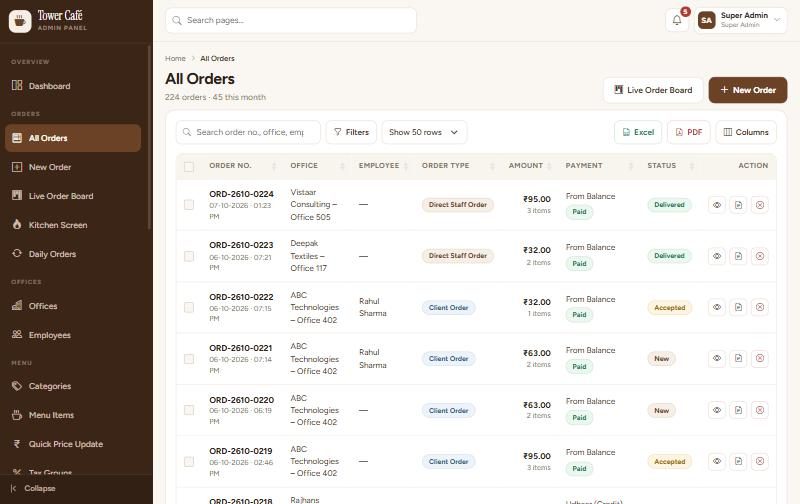The image size is (800, 504).
Task: View order ORD-2610-0219 with eye icon
Action: point(717,461)
